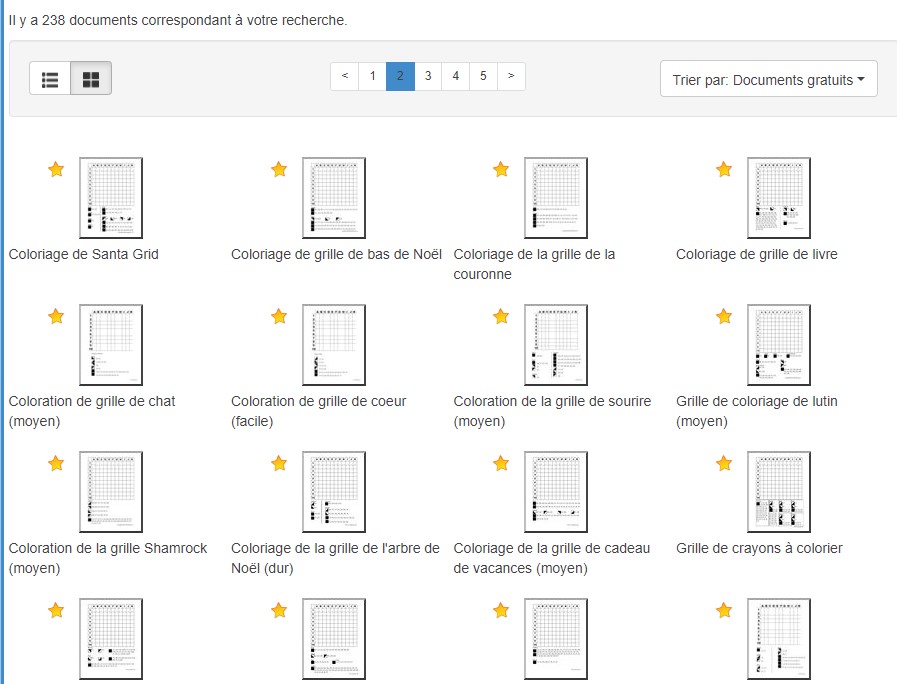Jump to results page 5
The image size is (897, 684).
(x=483, y=76)
